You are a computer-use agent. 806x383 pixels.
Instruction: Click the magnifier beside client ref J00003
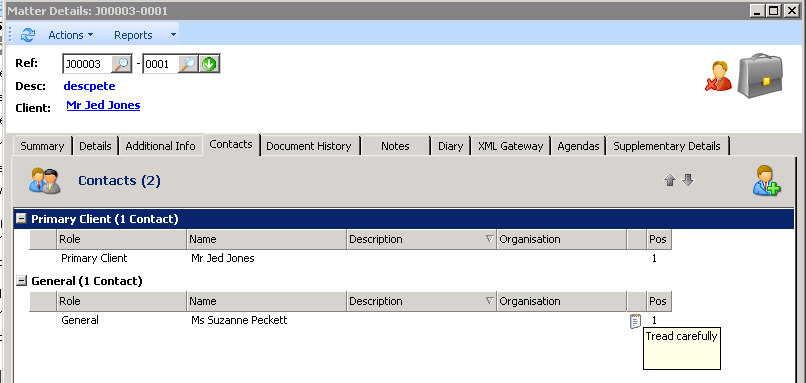pos(122,64)
